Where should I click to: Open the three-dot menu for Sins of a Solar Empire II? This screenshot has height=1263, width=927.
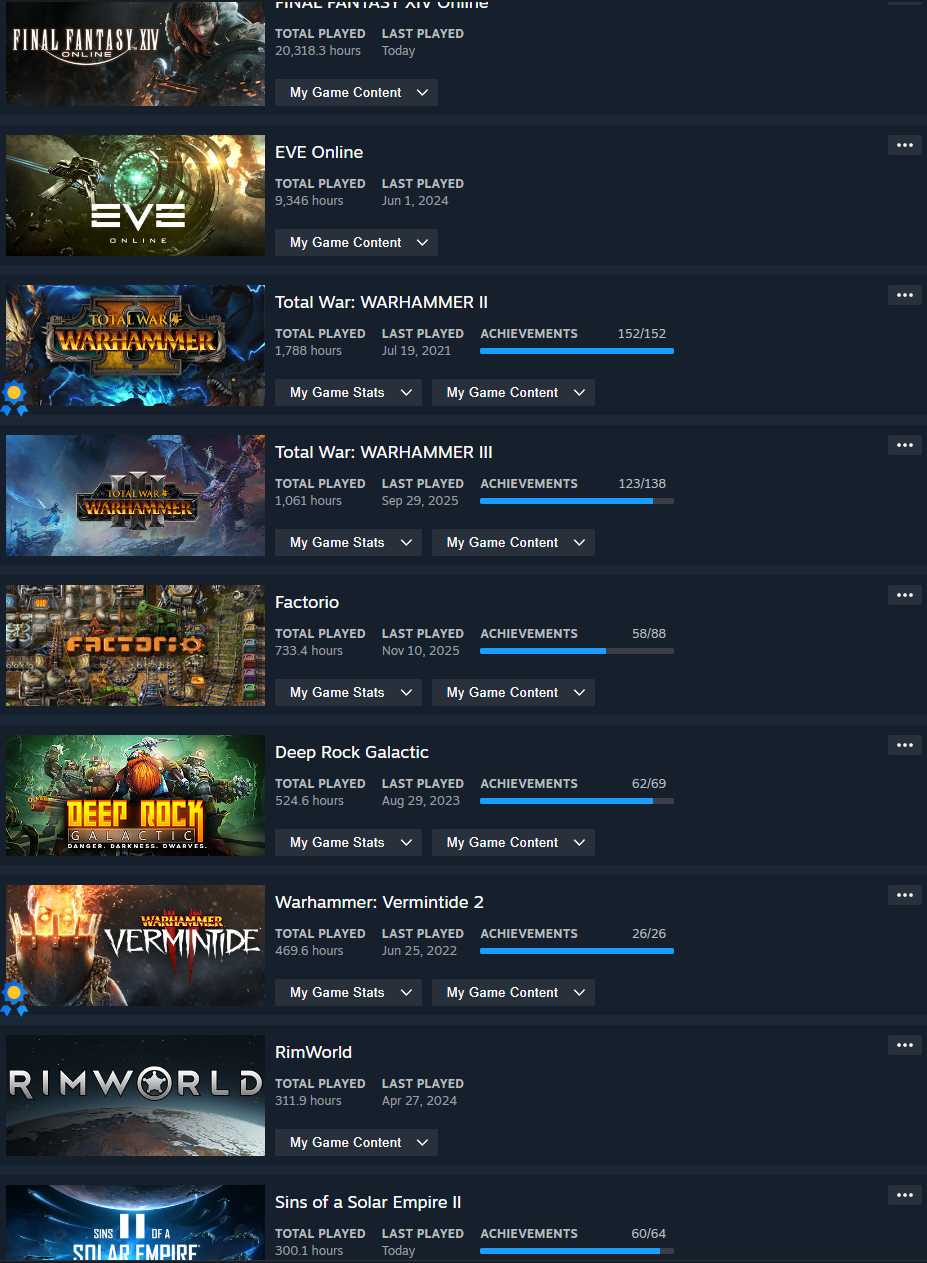(x=904, y=1195)
